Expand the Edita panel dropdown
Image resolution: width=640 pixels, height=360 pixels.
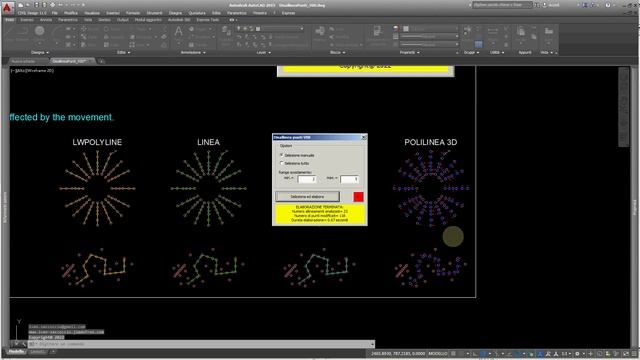pyautogui.click(x=124, y=52)
